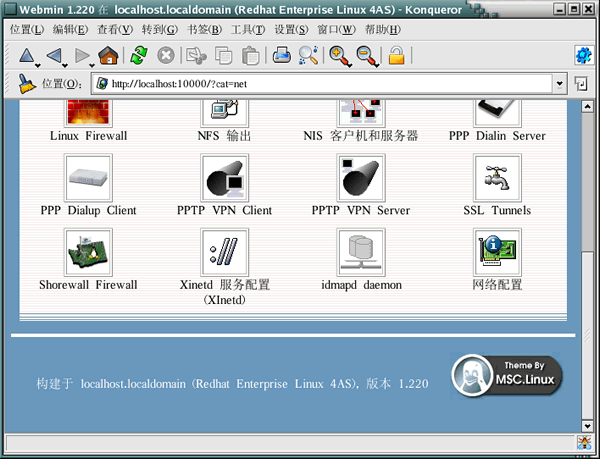
Task: Open PPTP VPN Server icon
Action: click(x=361, y=178)
